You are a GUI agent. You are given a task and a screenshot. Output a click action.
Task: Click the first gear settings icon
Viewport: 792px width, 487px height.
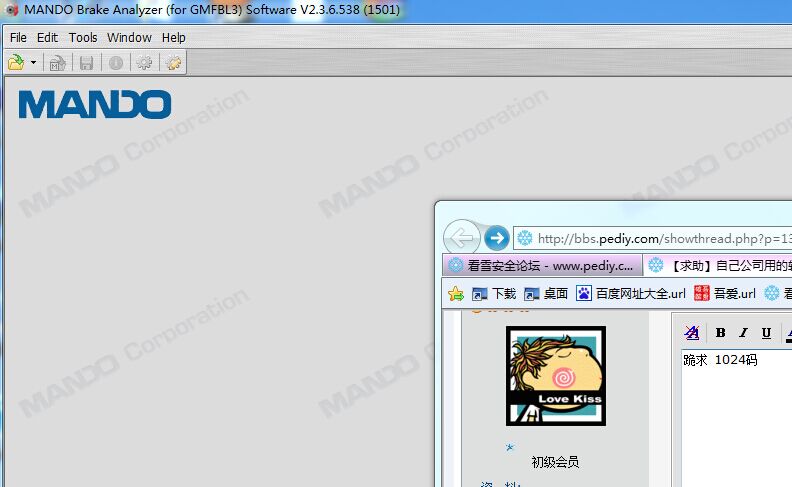pyautogui.click(x=144, y=63)
